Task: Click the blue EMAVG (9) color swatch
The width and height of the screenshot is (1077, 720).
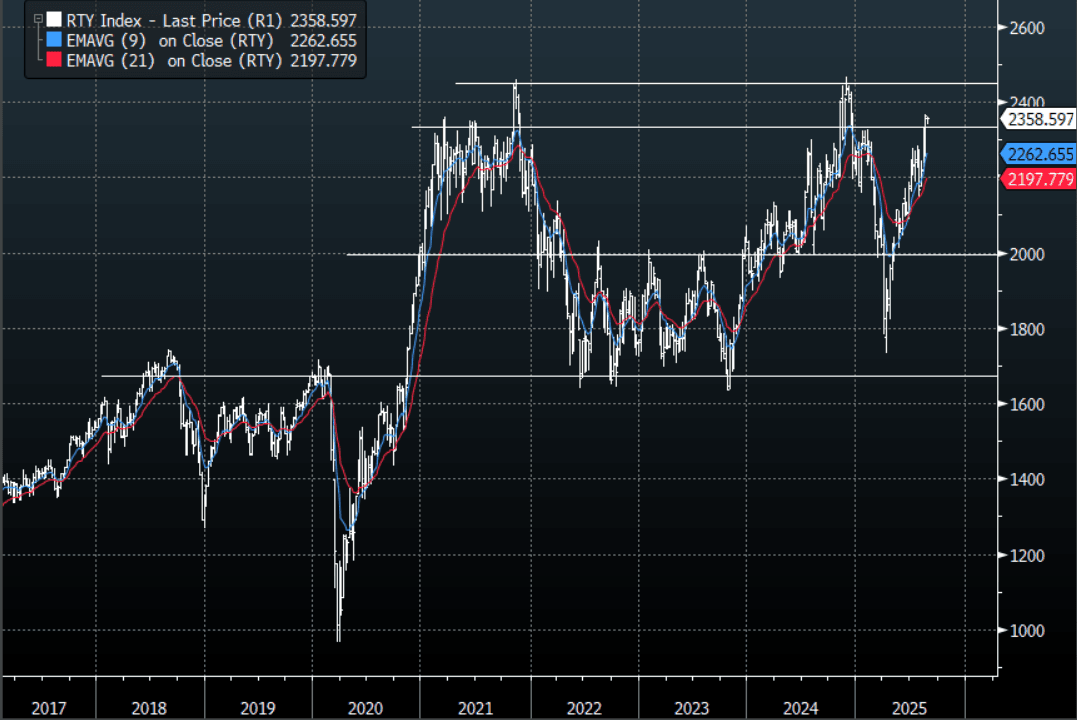Action: point(54,40)
